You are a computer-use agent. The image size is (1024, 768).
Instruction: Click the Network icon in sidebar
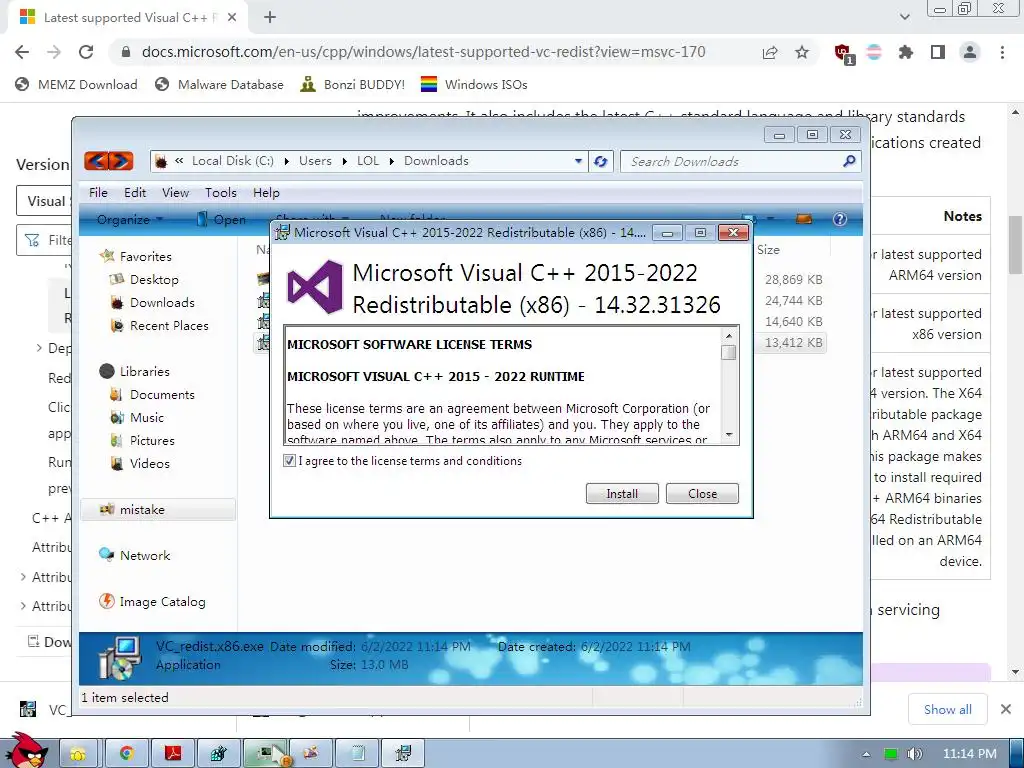coord(106,555)
